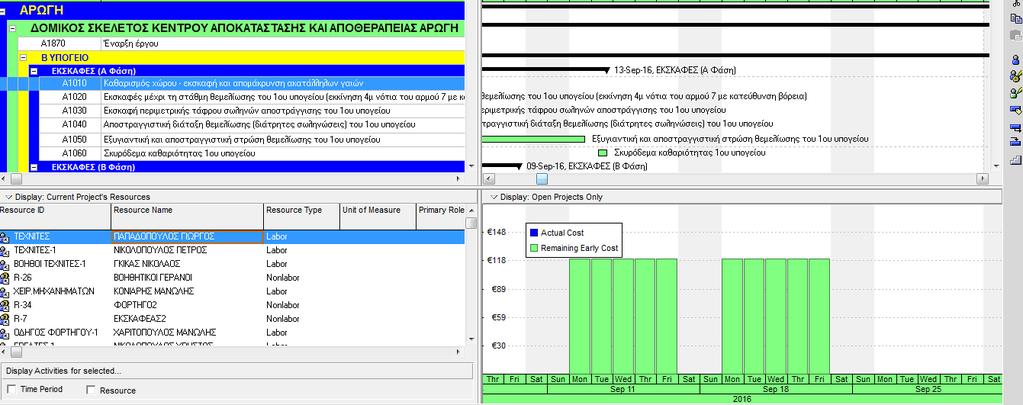Click nonlabor icon beside R-34
This screenshot has height=405, width=1023.
[4, 305]
